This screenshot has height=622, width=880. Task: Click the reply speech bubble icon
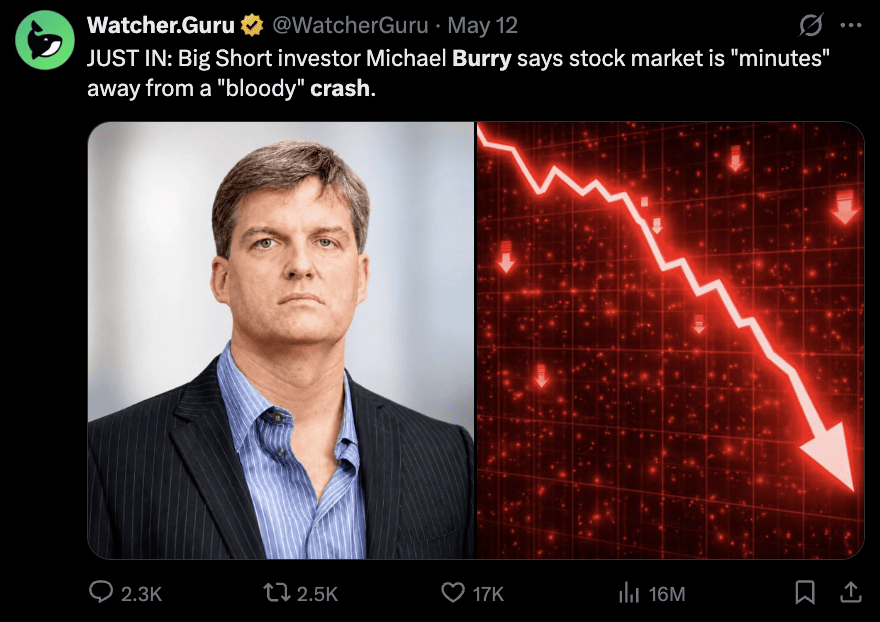[x=101, y=592]
